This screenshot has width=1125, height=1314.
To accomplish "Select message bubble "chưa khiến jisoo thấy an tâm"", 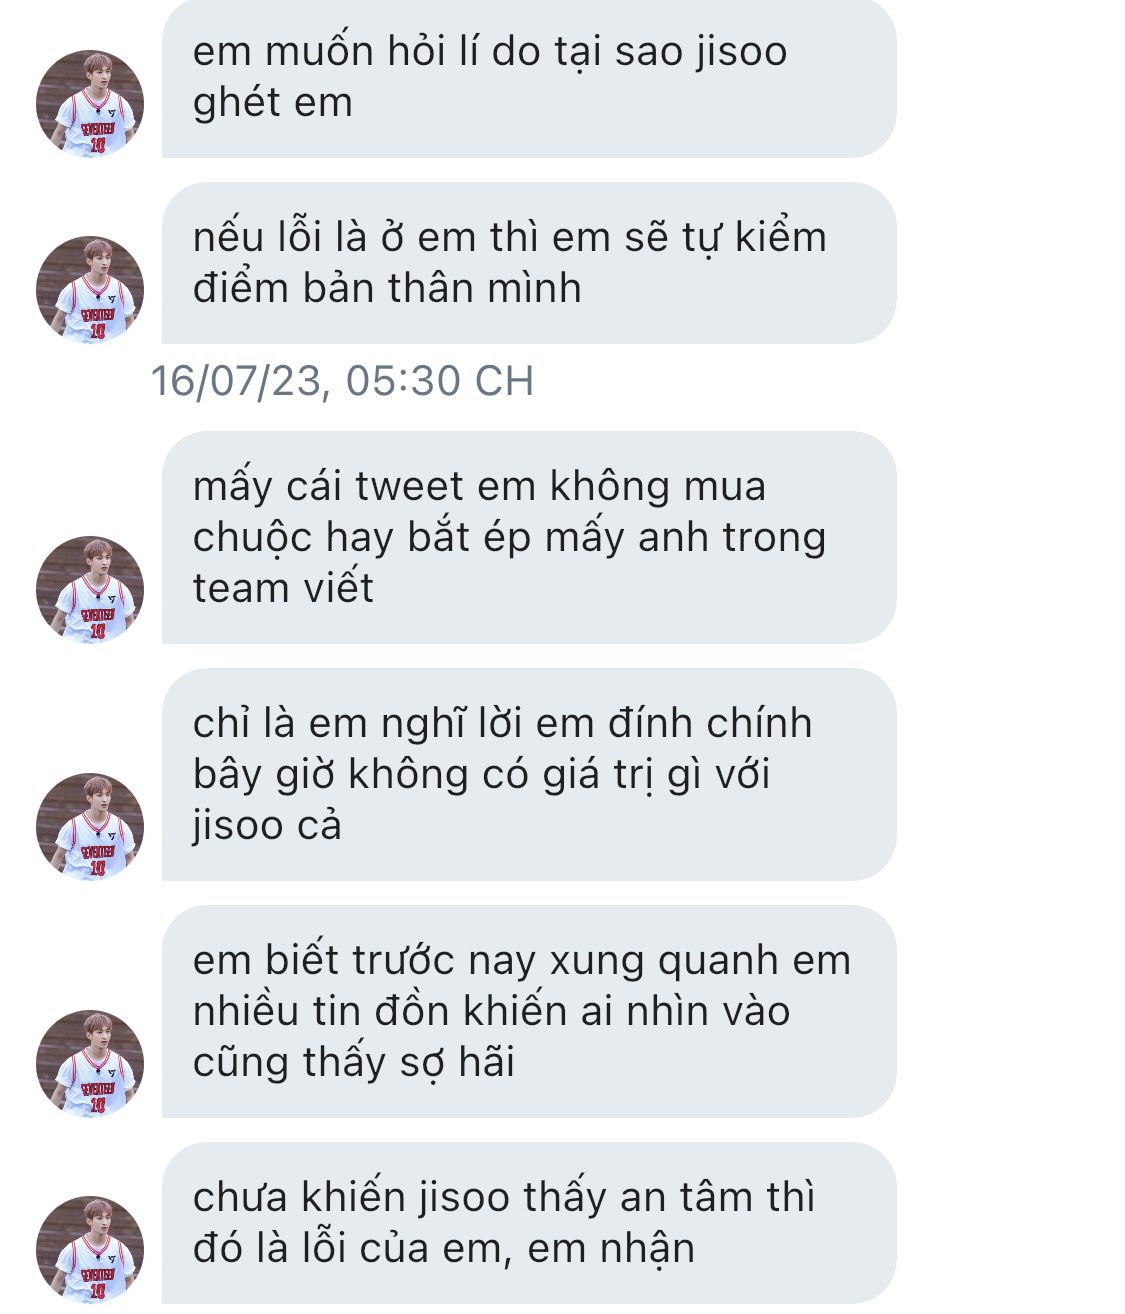I will (529, 1223).
